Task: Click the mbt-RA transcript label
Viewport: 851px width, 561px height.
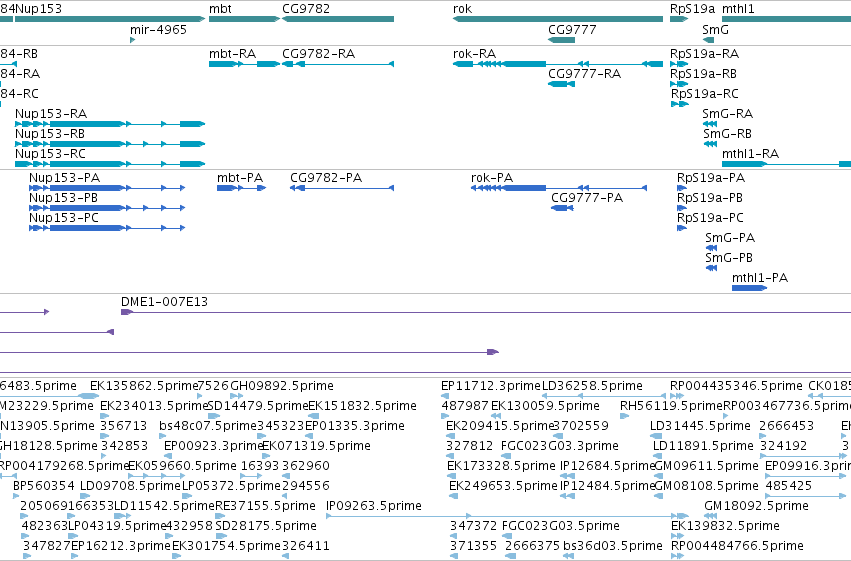Action: click(232, 54)
